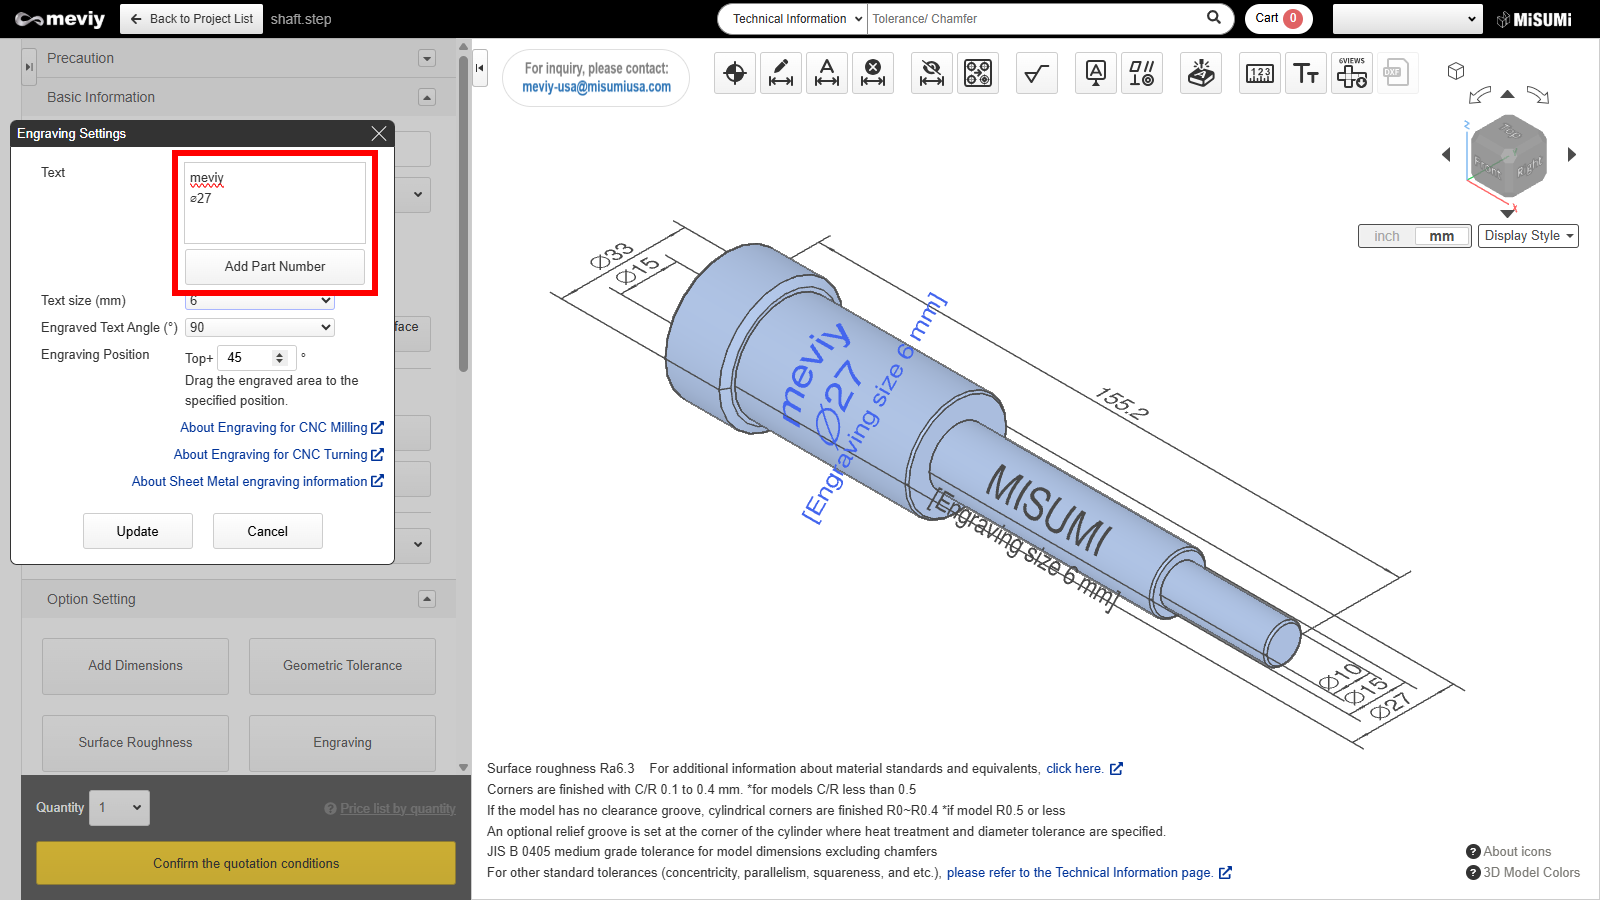Open the Display Style dropdown
The height and width of the screenshot is (900, 1600).
coord(1528,236)
